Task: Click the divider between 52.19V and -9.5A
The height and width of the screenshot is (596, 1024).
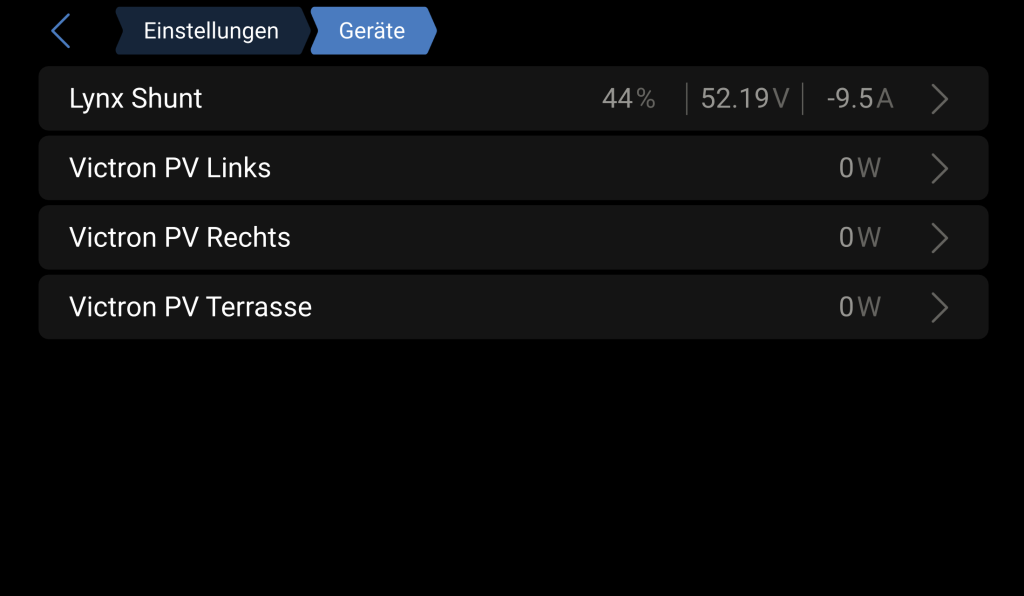Action: tap(803, 99)
